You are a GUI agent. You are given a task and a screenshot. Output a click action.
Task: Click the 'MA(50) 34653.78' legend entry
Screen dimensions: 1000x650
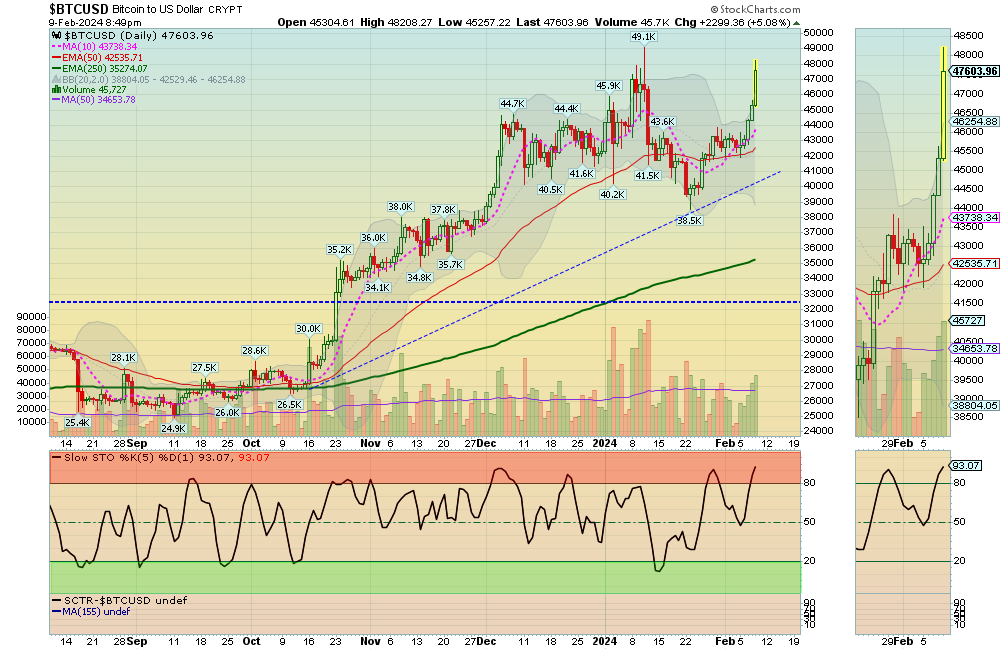[x=98, y=100]
